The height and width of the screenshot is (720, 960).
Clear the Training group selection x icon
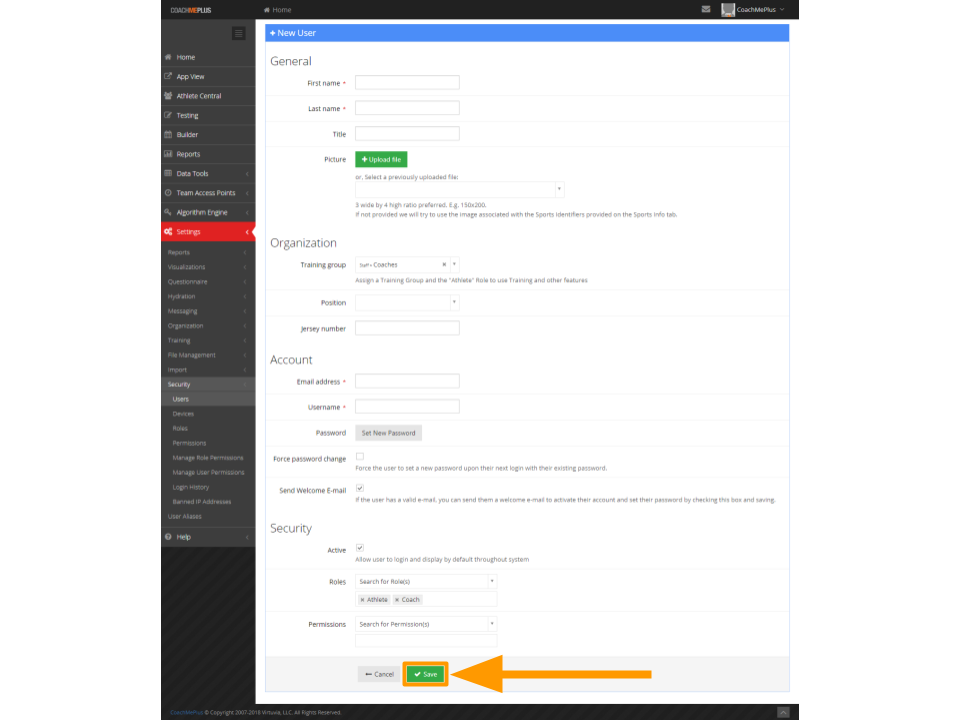pos(444,265)
